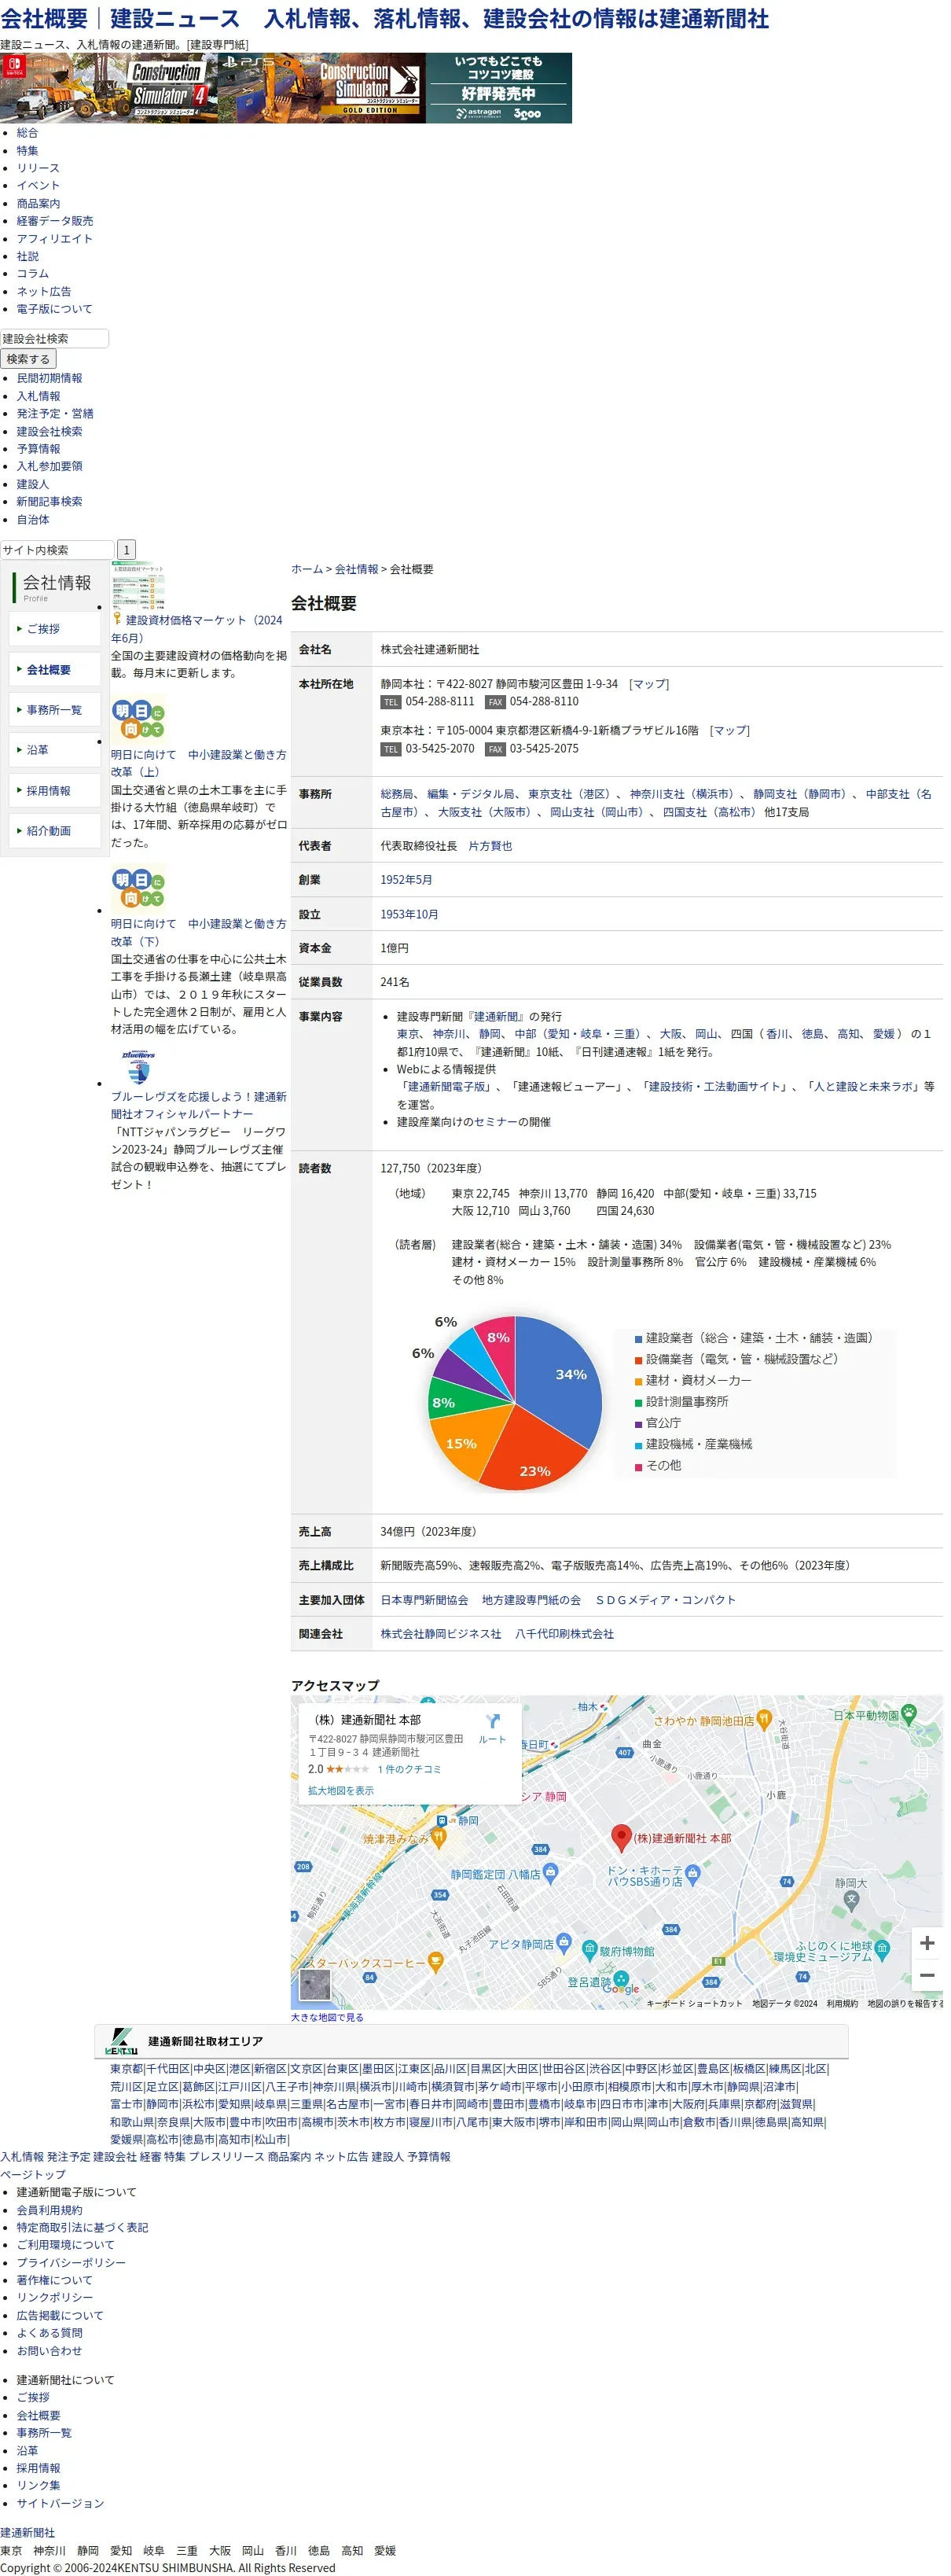This screenshot has width=951, height=2576.
Task: Open プライバシーポリシー footer link
Action: tap(71, 2262)
